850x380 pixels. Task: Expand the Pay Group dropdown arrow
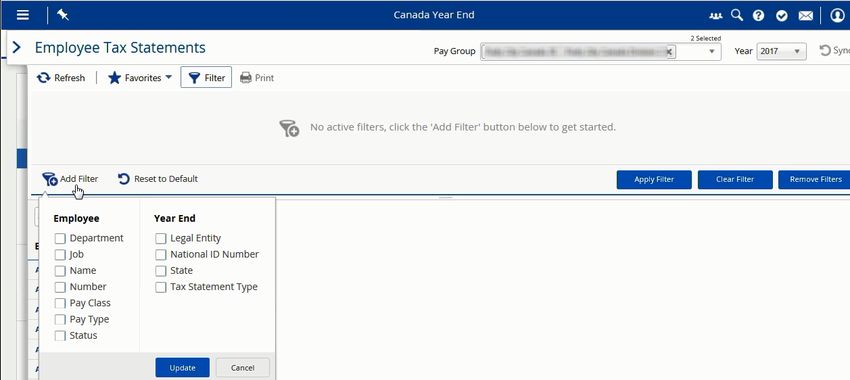click(x=712, y=51)
